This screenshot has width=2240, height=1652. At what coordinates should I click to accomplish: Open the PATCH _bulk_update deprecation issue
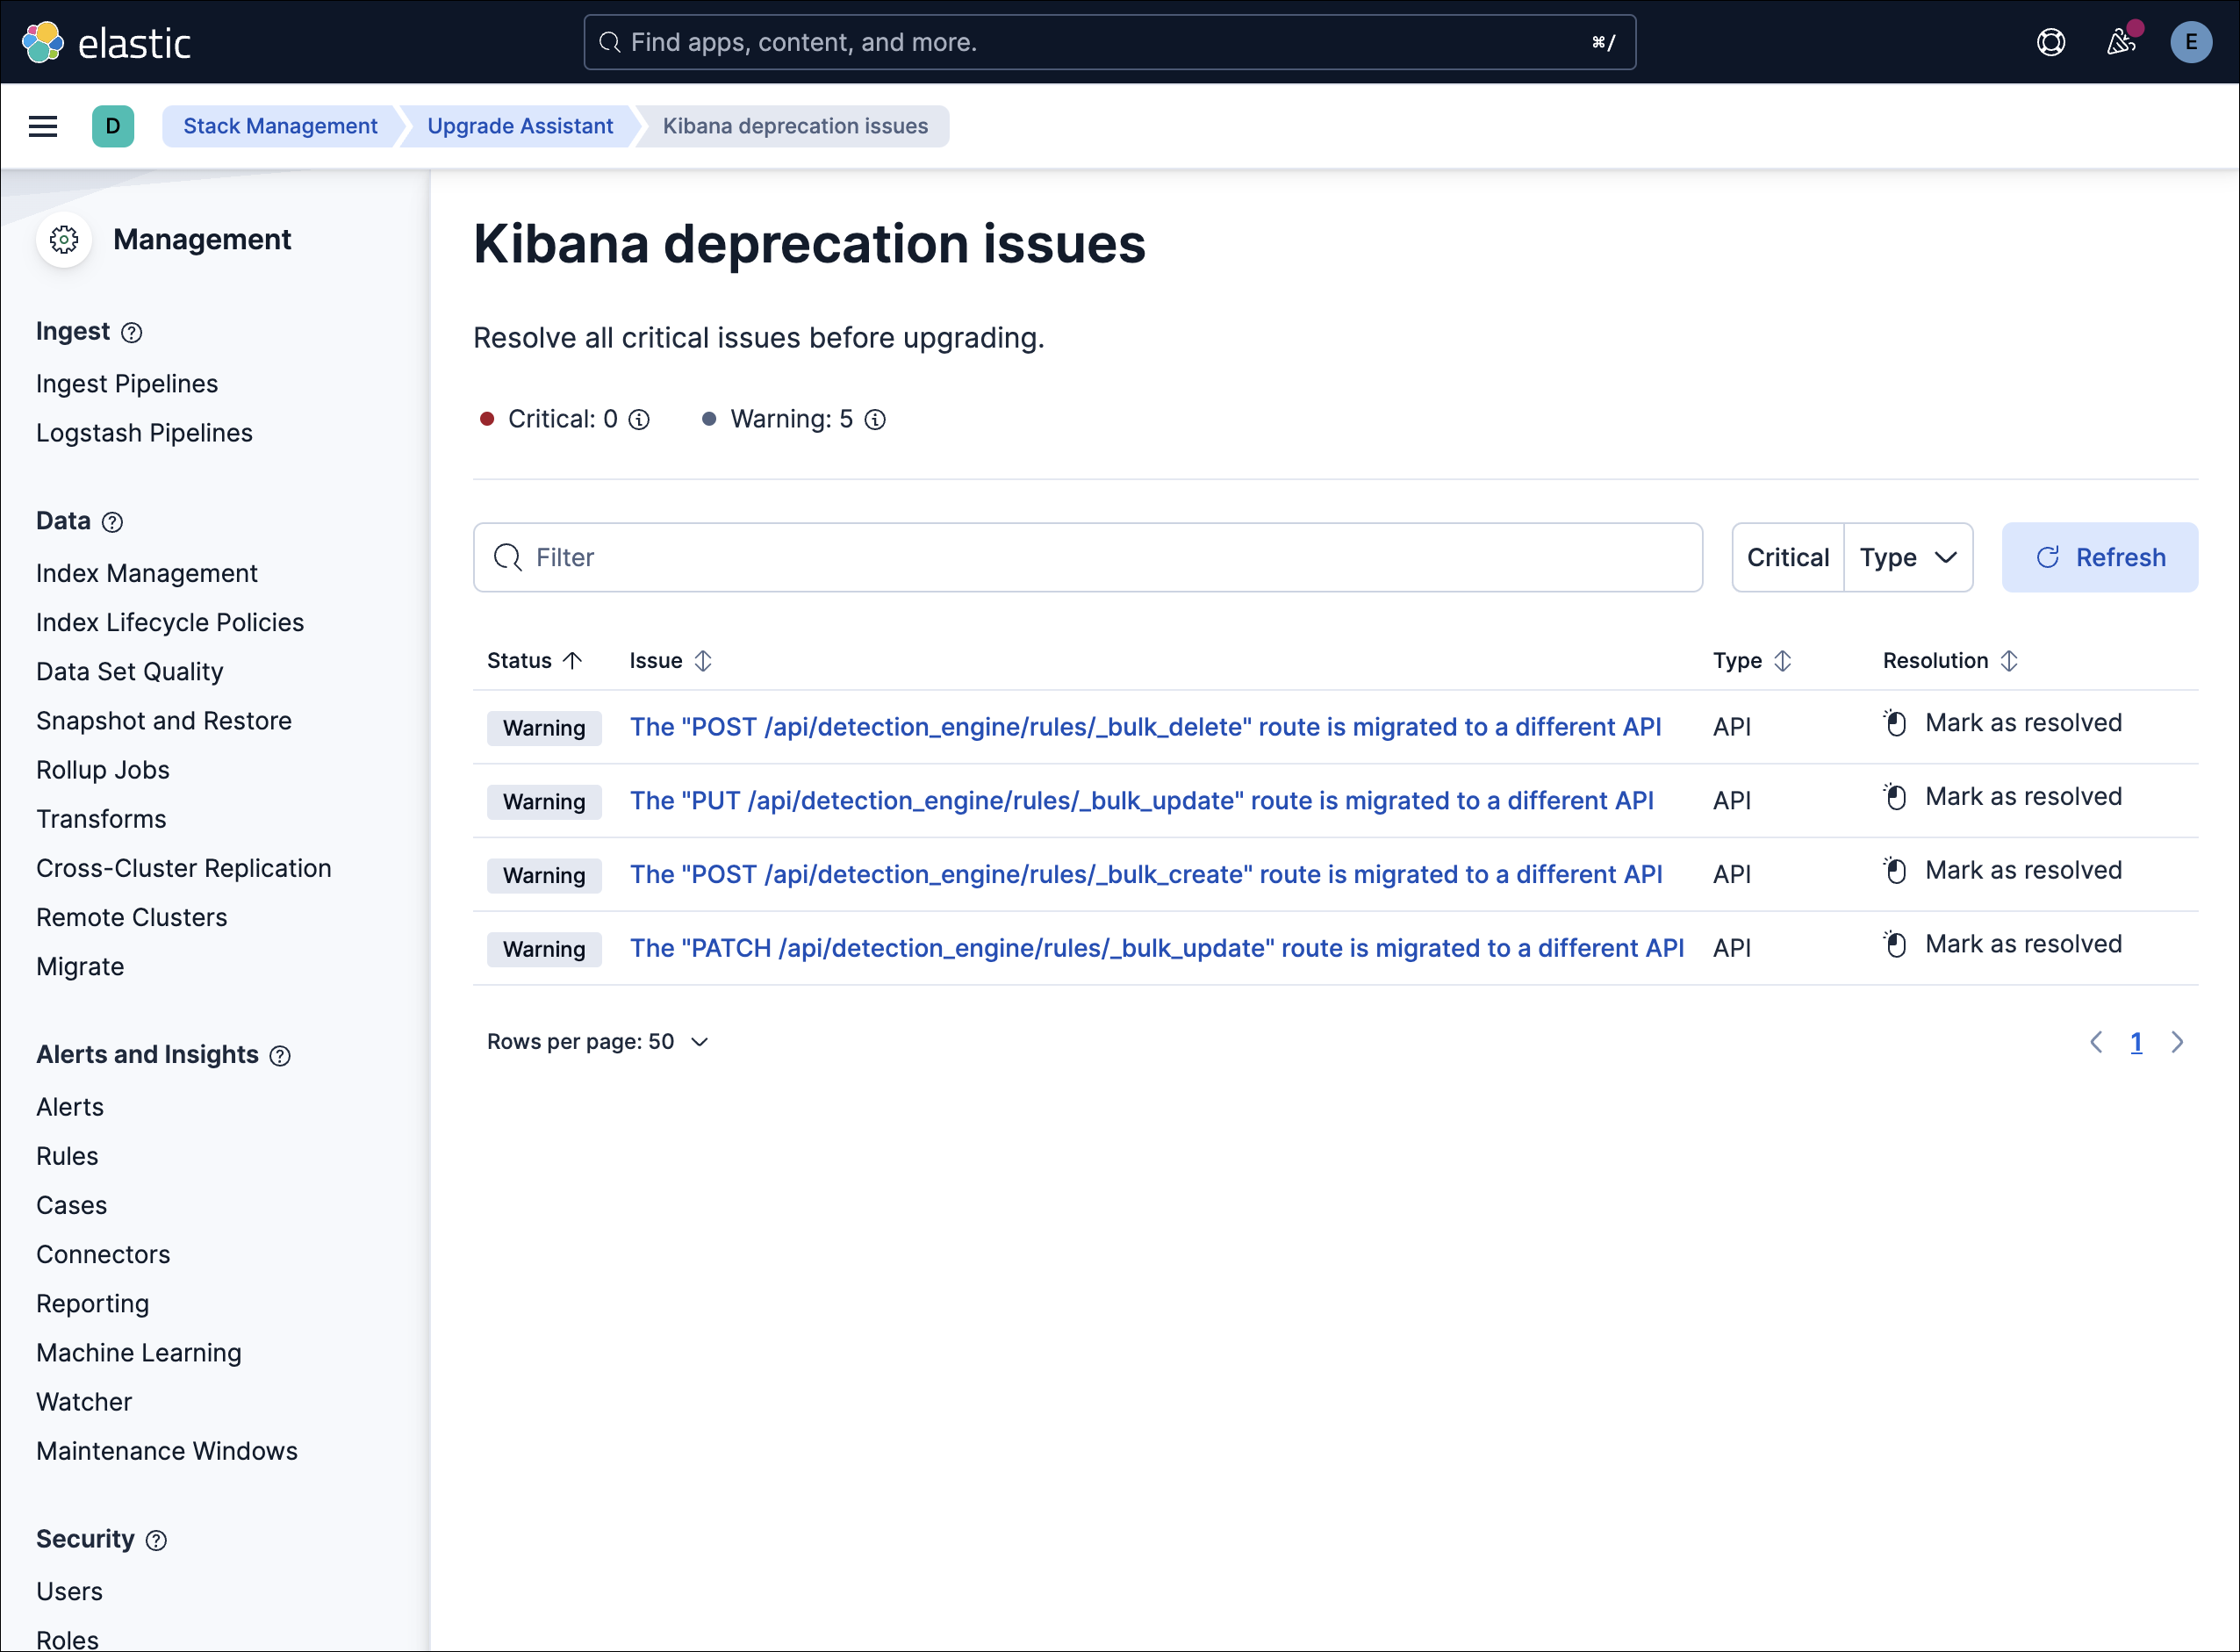[1157, 949]
